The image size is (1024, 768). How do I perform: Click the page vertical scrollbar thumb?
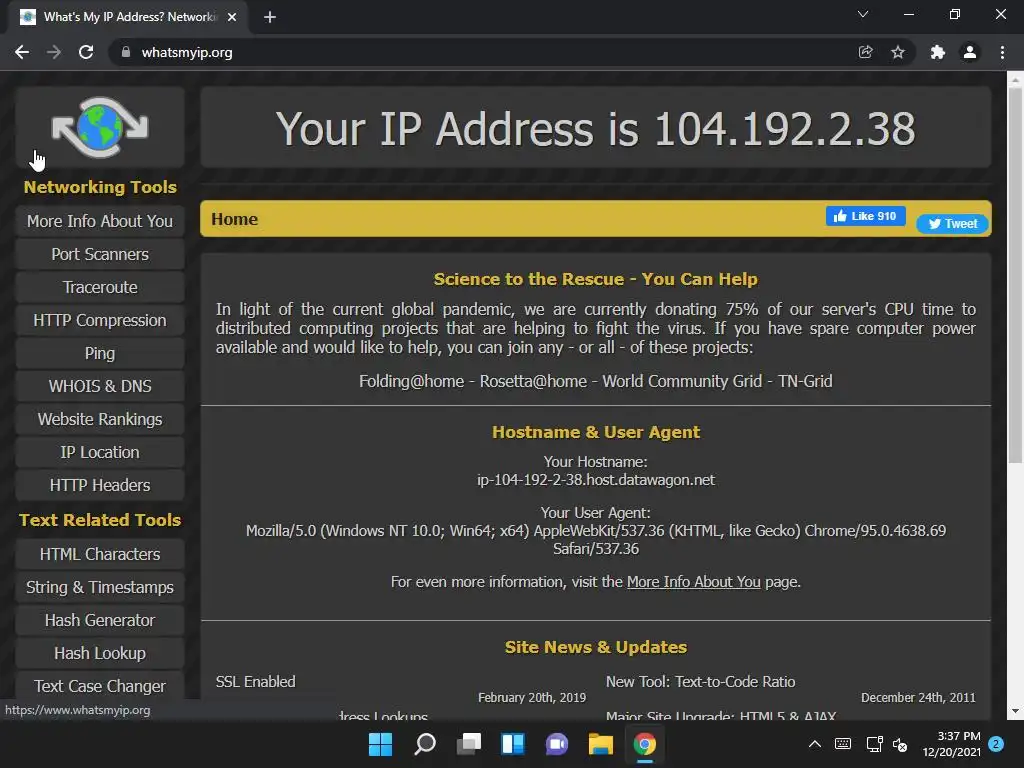[x=1015, y=274]
